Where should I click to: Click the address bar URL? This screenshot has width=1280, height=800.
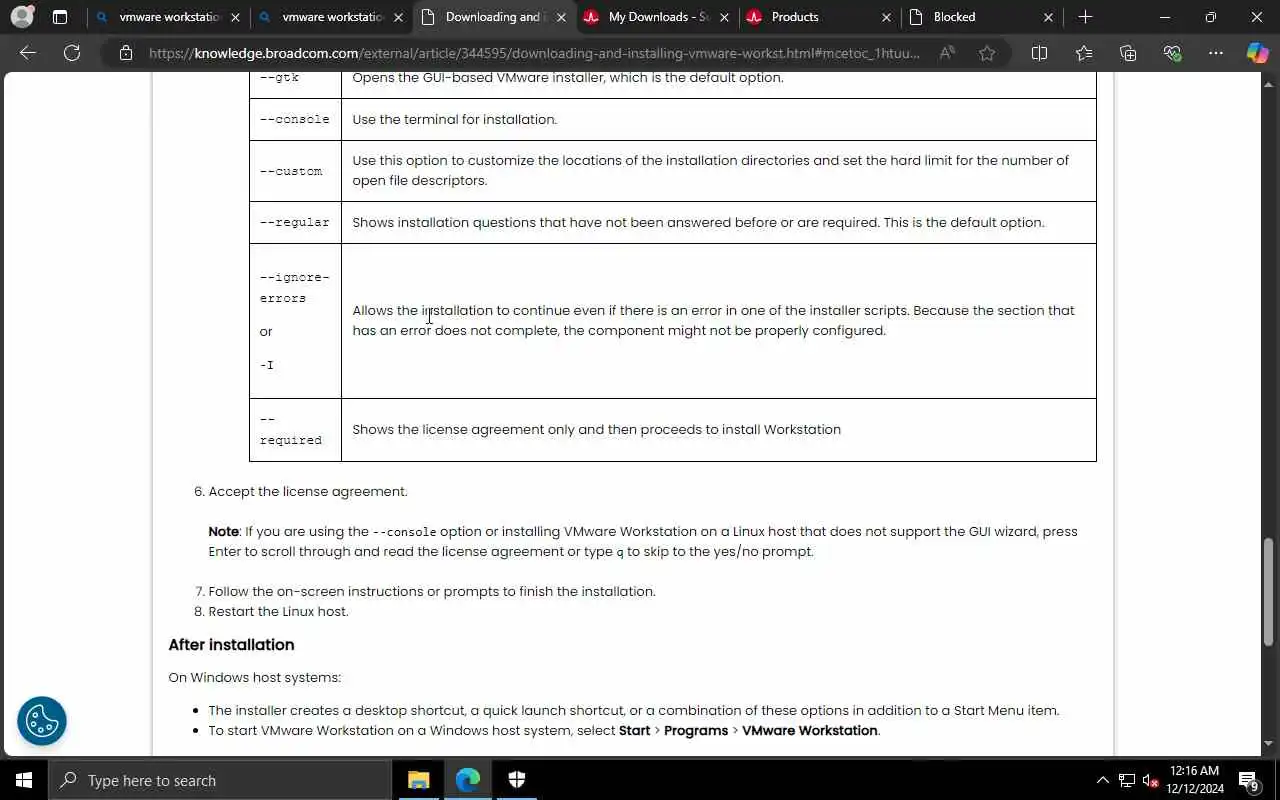pyautogui.click(x=534, y=53)
